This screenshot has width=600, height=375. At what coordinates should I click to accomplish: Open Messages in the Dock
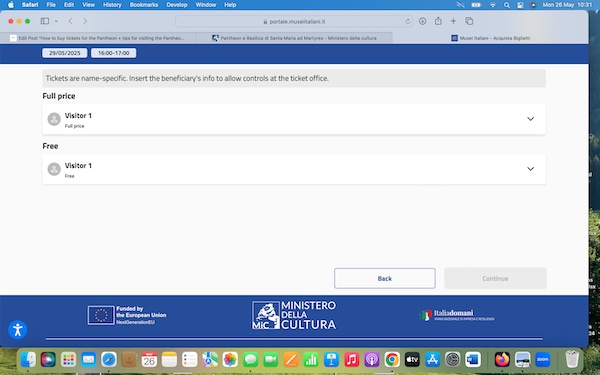[250, 360]
